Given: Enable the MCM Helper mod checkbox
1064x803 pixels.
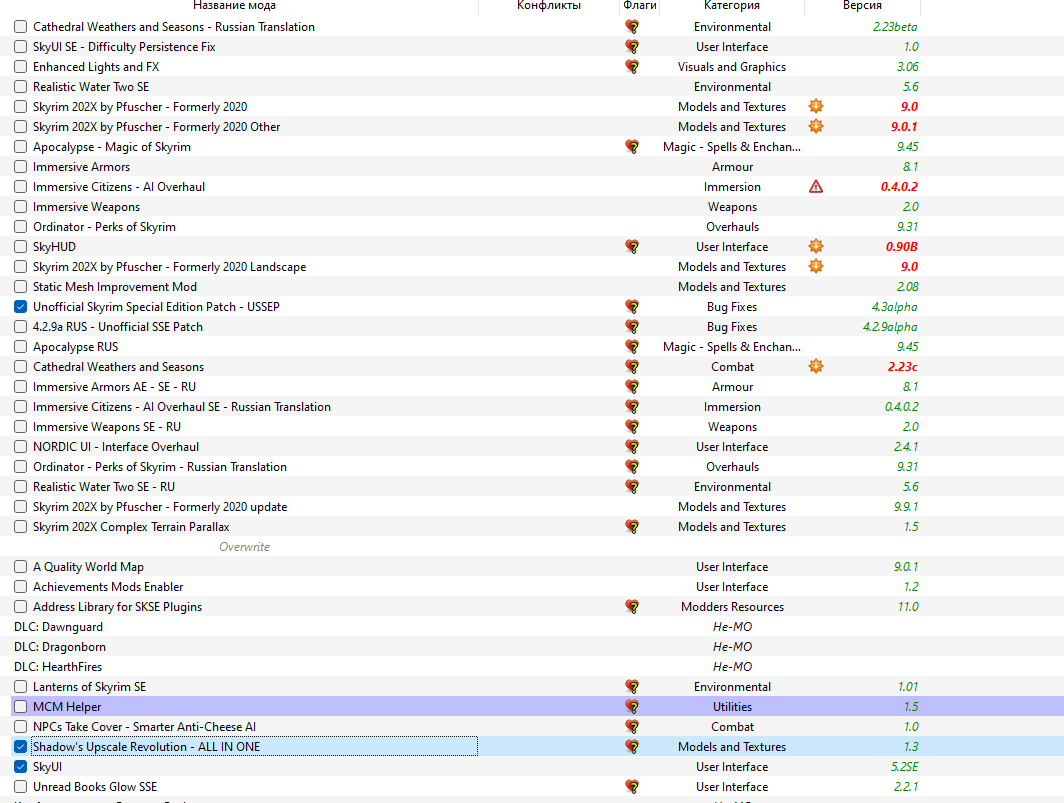Looking at the screenshot, I should click(20, 707).
